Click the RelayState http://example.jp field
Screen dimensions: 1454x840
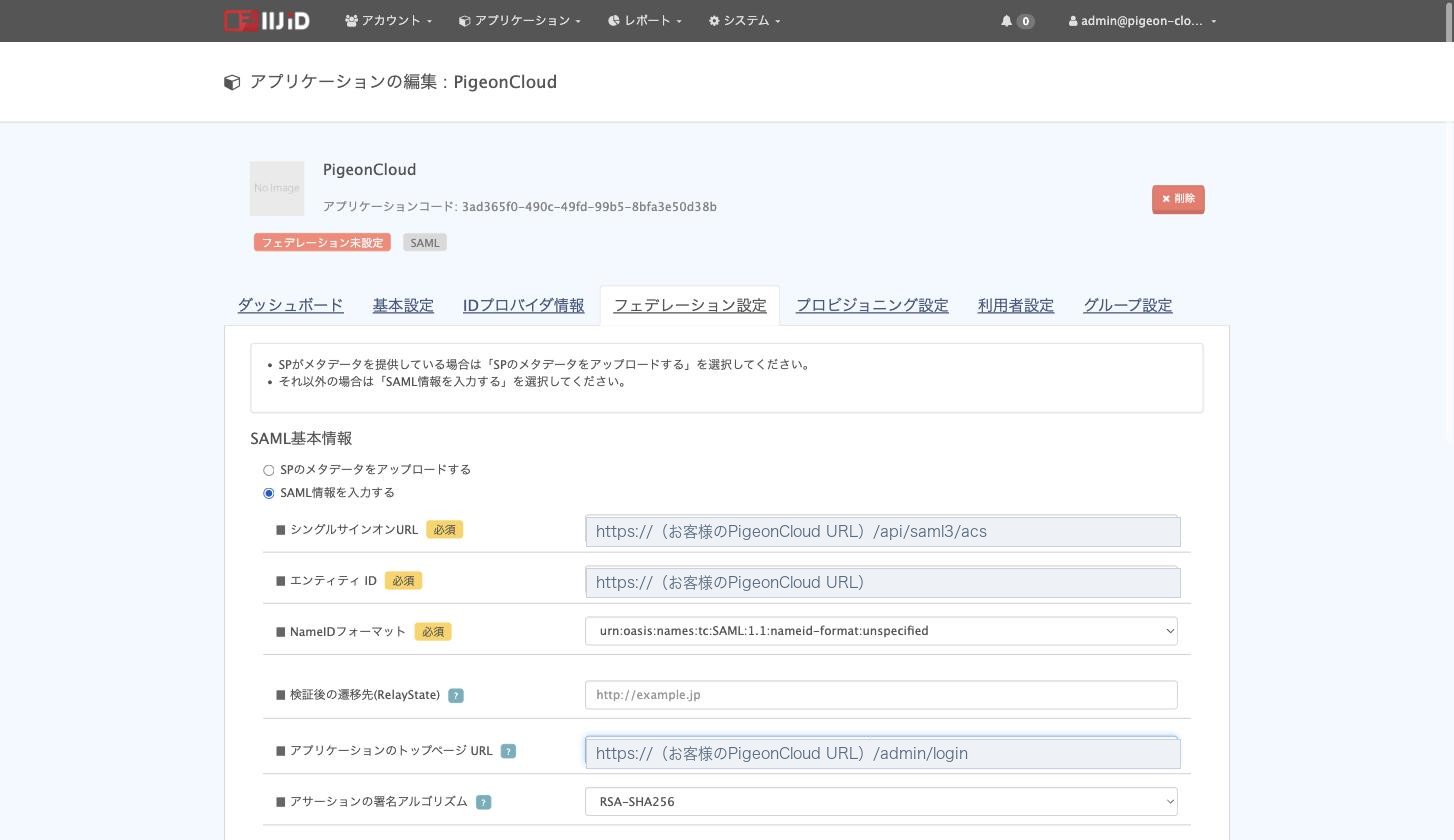click(881, 695)
